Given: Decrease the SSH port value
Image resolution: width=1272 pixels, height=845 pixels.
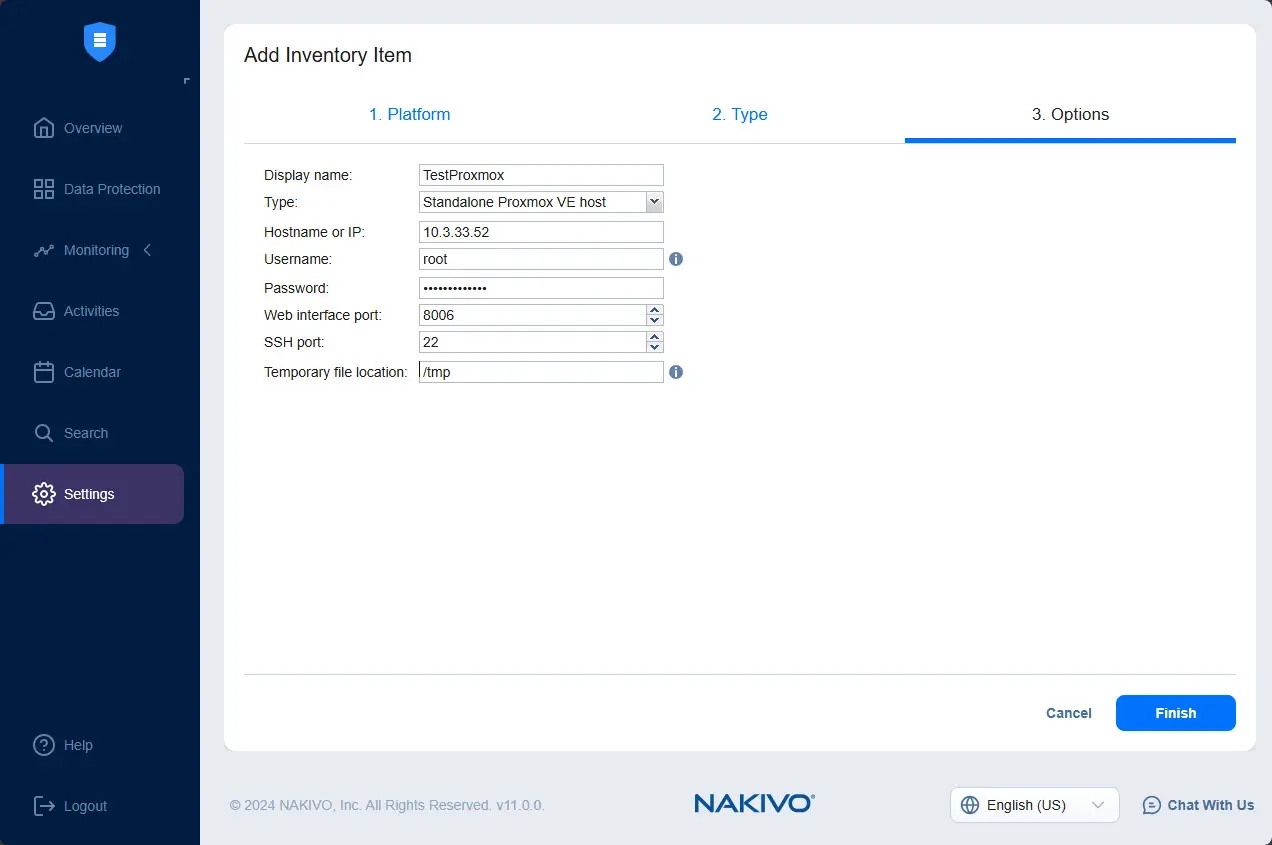Looking at the screenshot, I should (x=655, y=347).
